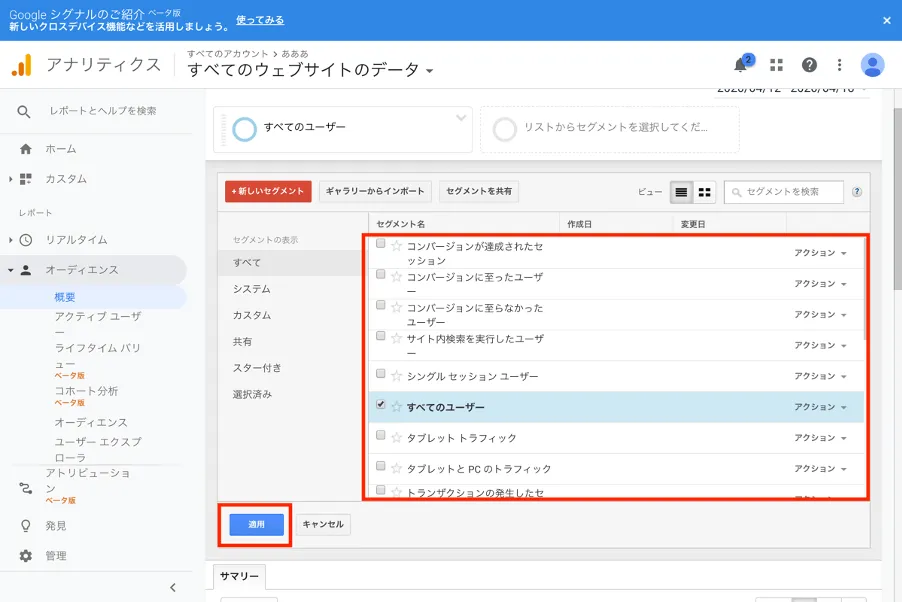Click the Google Analytics logo icon
Image resolution: width=902 pixels, height=602 pixels.
click(x=22, y=65)
